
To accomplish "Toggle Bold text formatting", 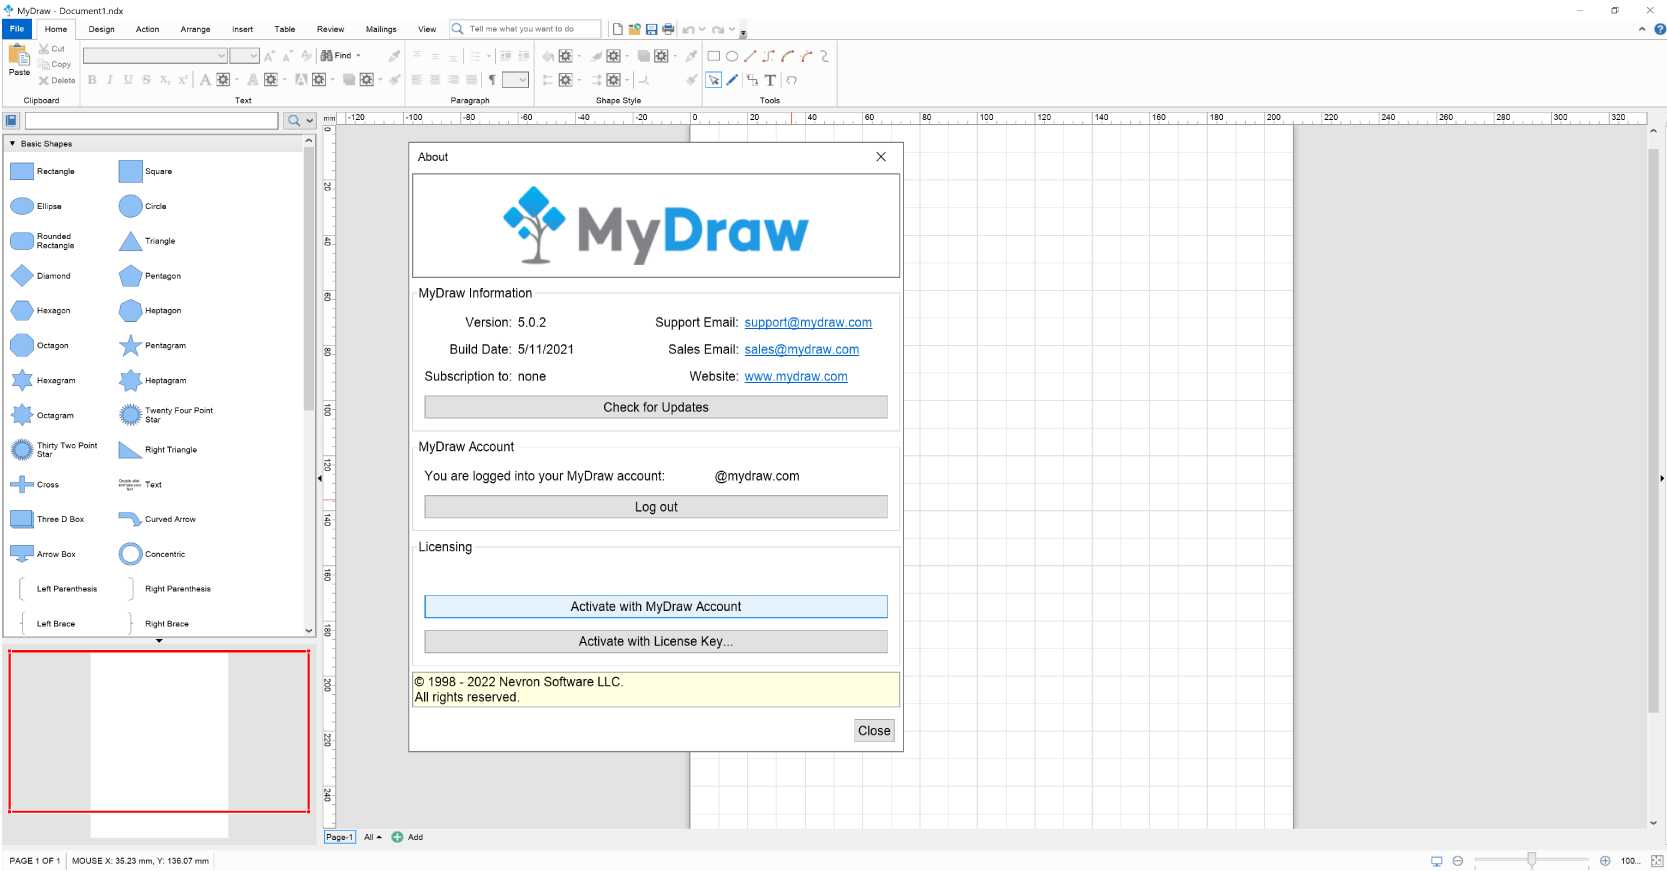I will 92,80.
